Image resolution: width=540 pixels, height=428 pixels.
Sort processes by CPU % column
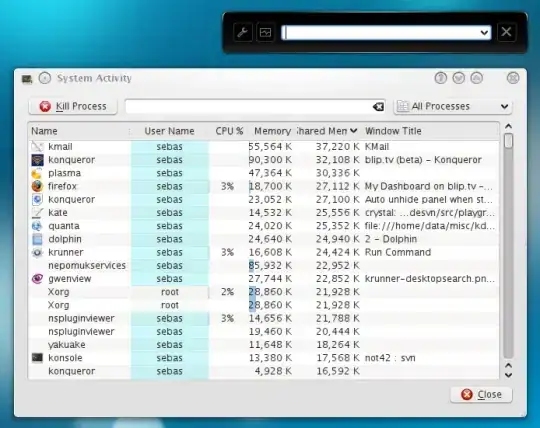(229, 131)
